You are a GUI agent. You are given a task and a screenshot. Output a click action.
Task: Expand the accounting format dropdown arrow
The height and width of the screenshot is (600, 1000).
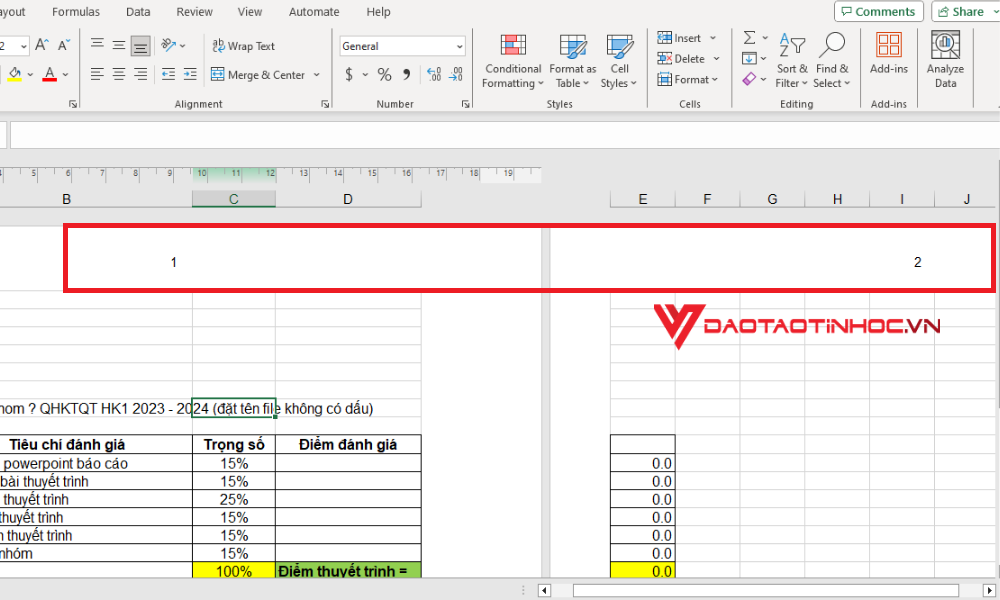[x=365, y=75]
